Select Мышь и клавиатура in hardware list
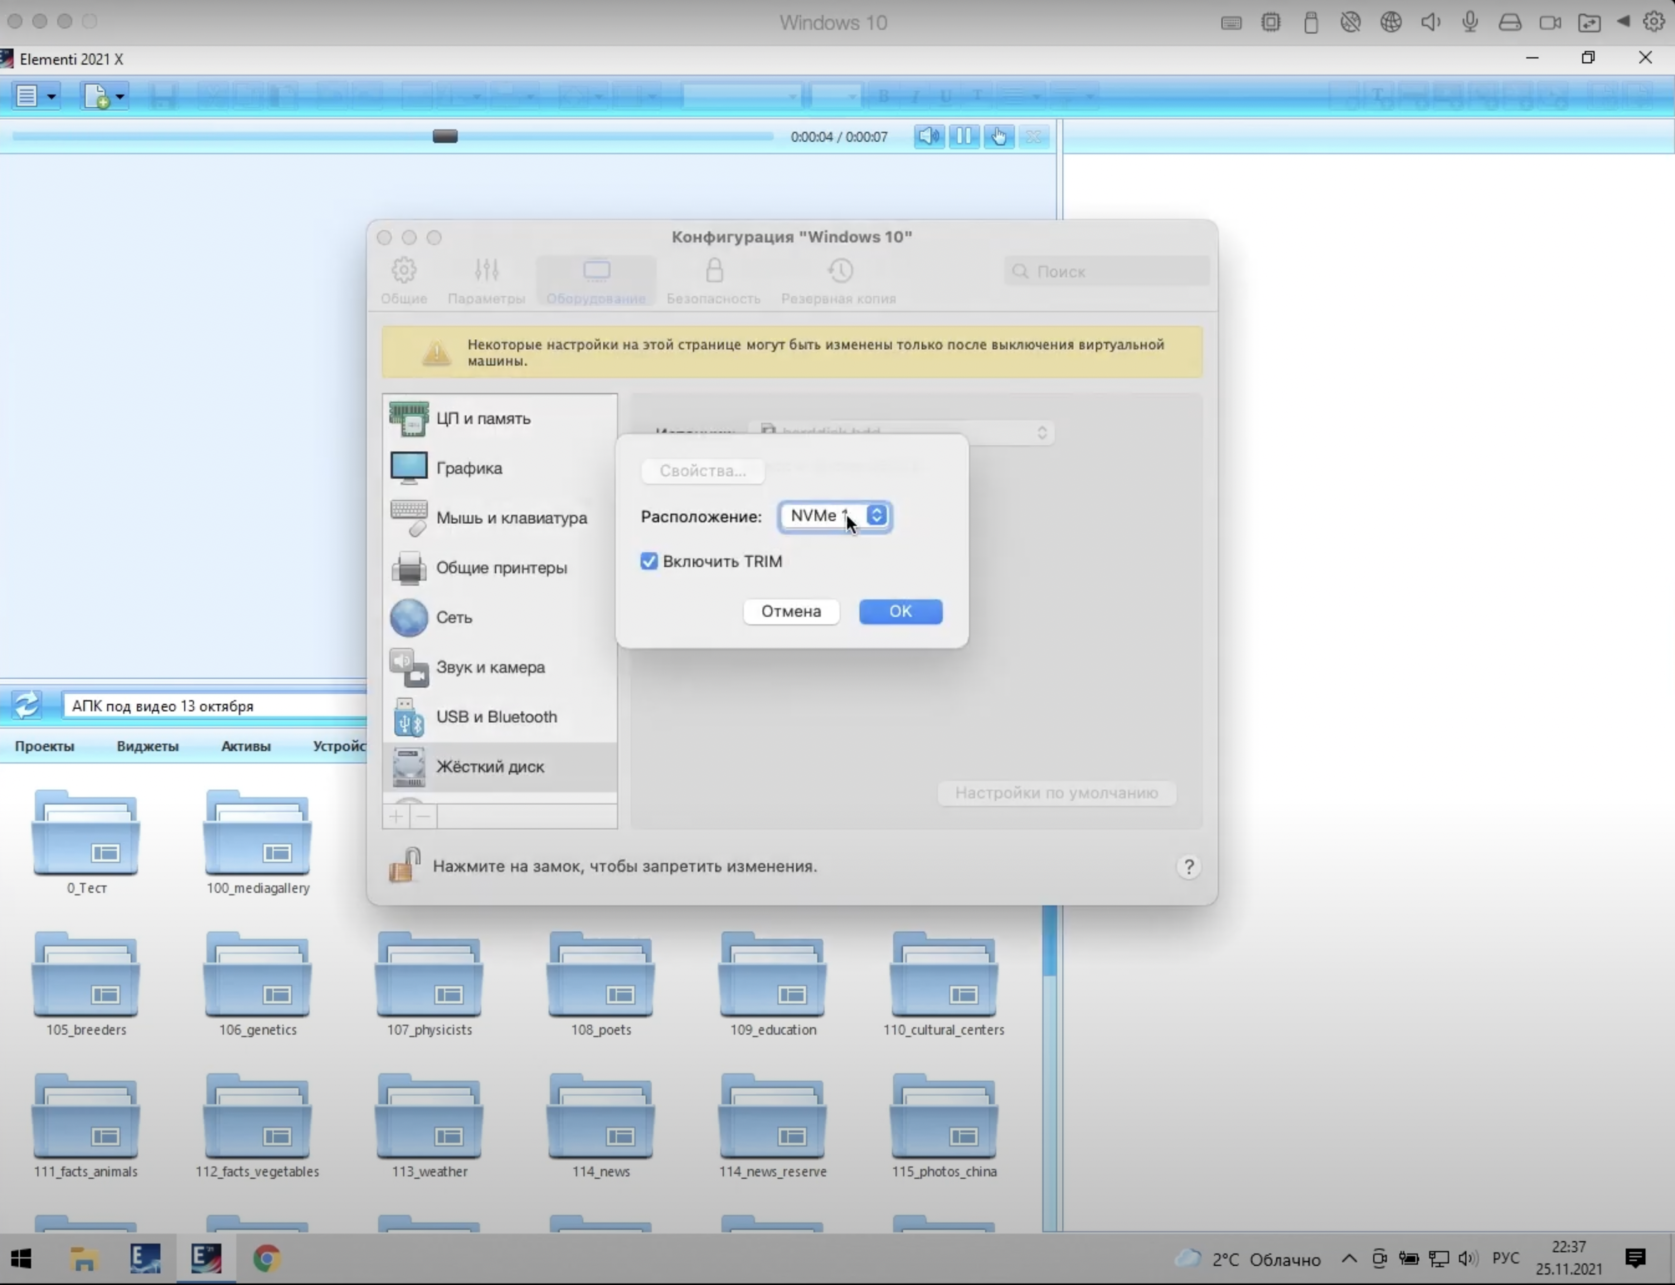1675x1285 pixels. point(499,518)
